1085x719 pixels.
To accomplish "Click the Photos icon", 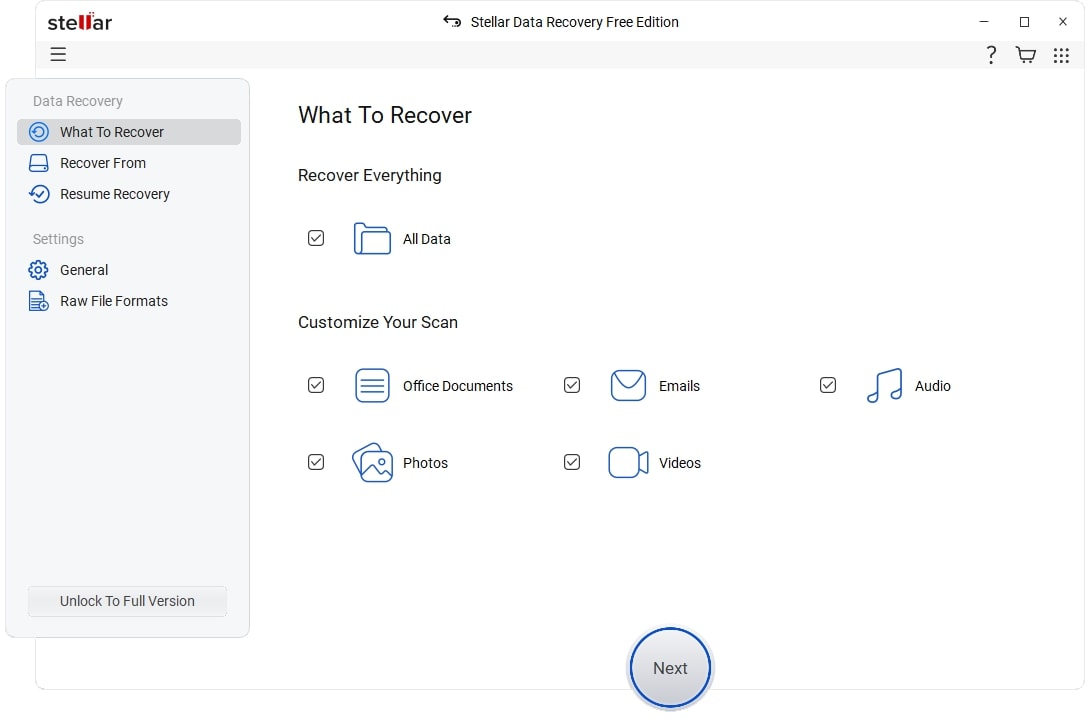I will point(372,462).
